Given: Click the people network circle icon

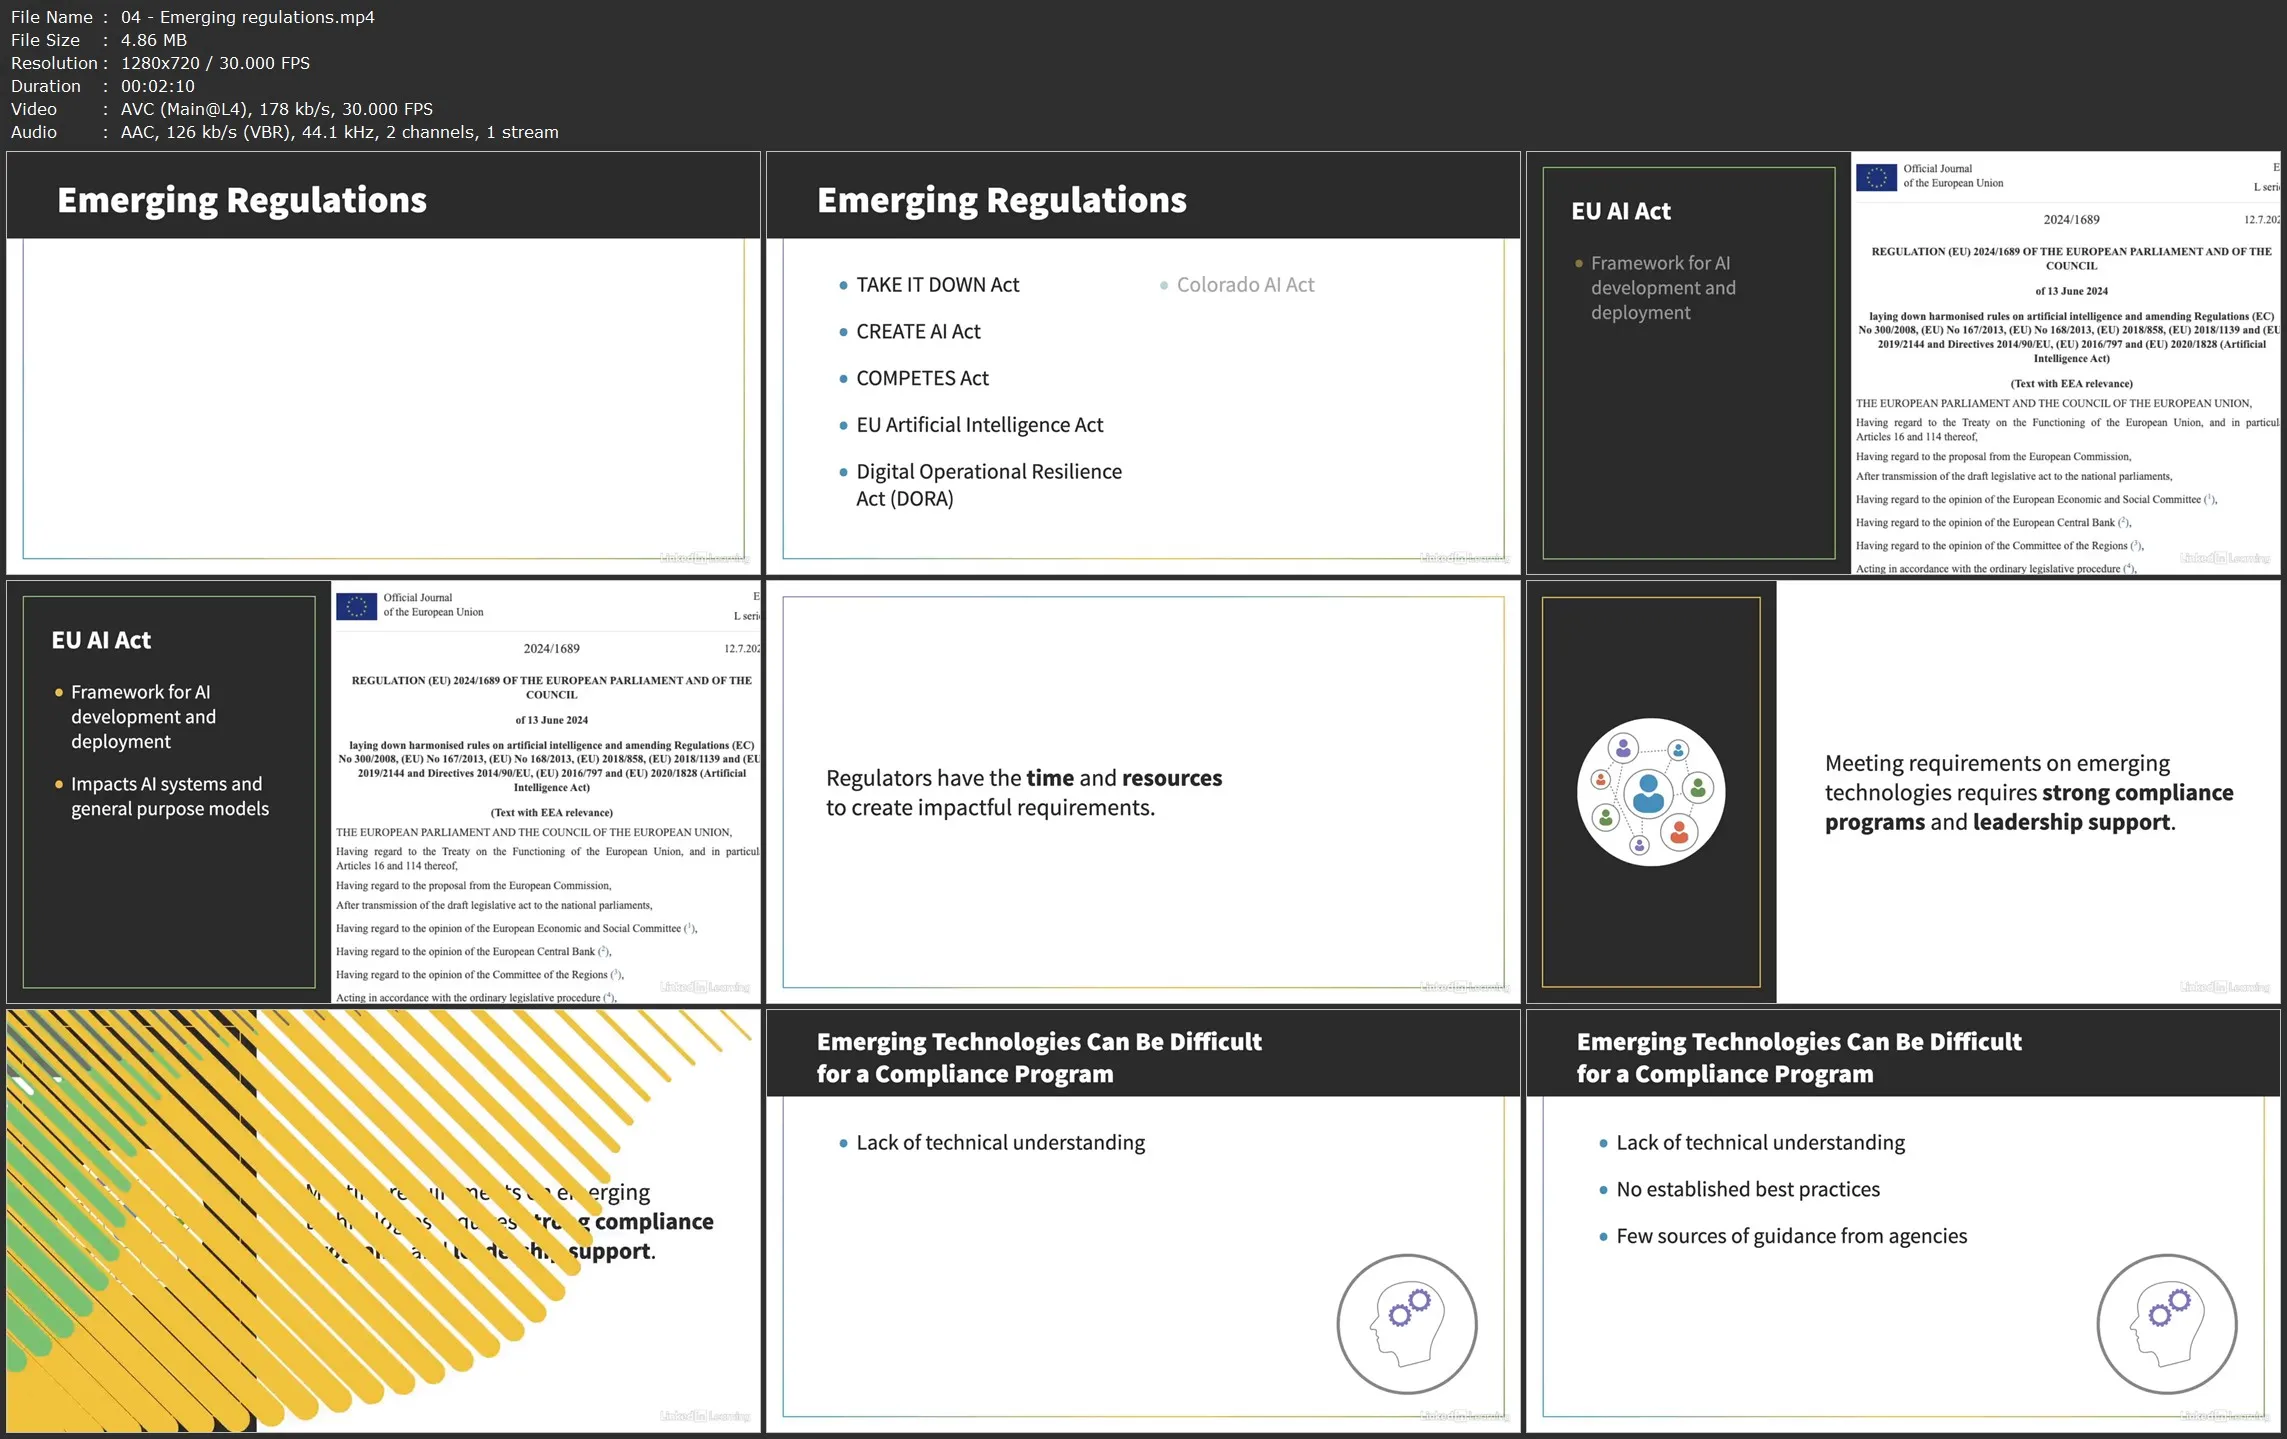Looking at the screenshot, I should point(1650,792).
